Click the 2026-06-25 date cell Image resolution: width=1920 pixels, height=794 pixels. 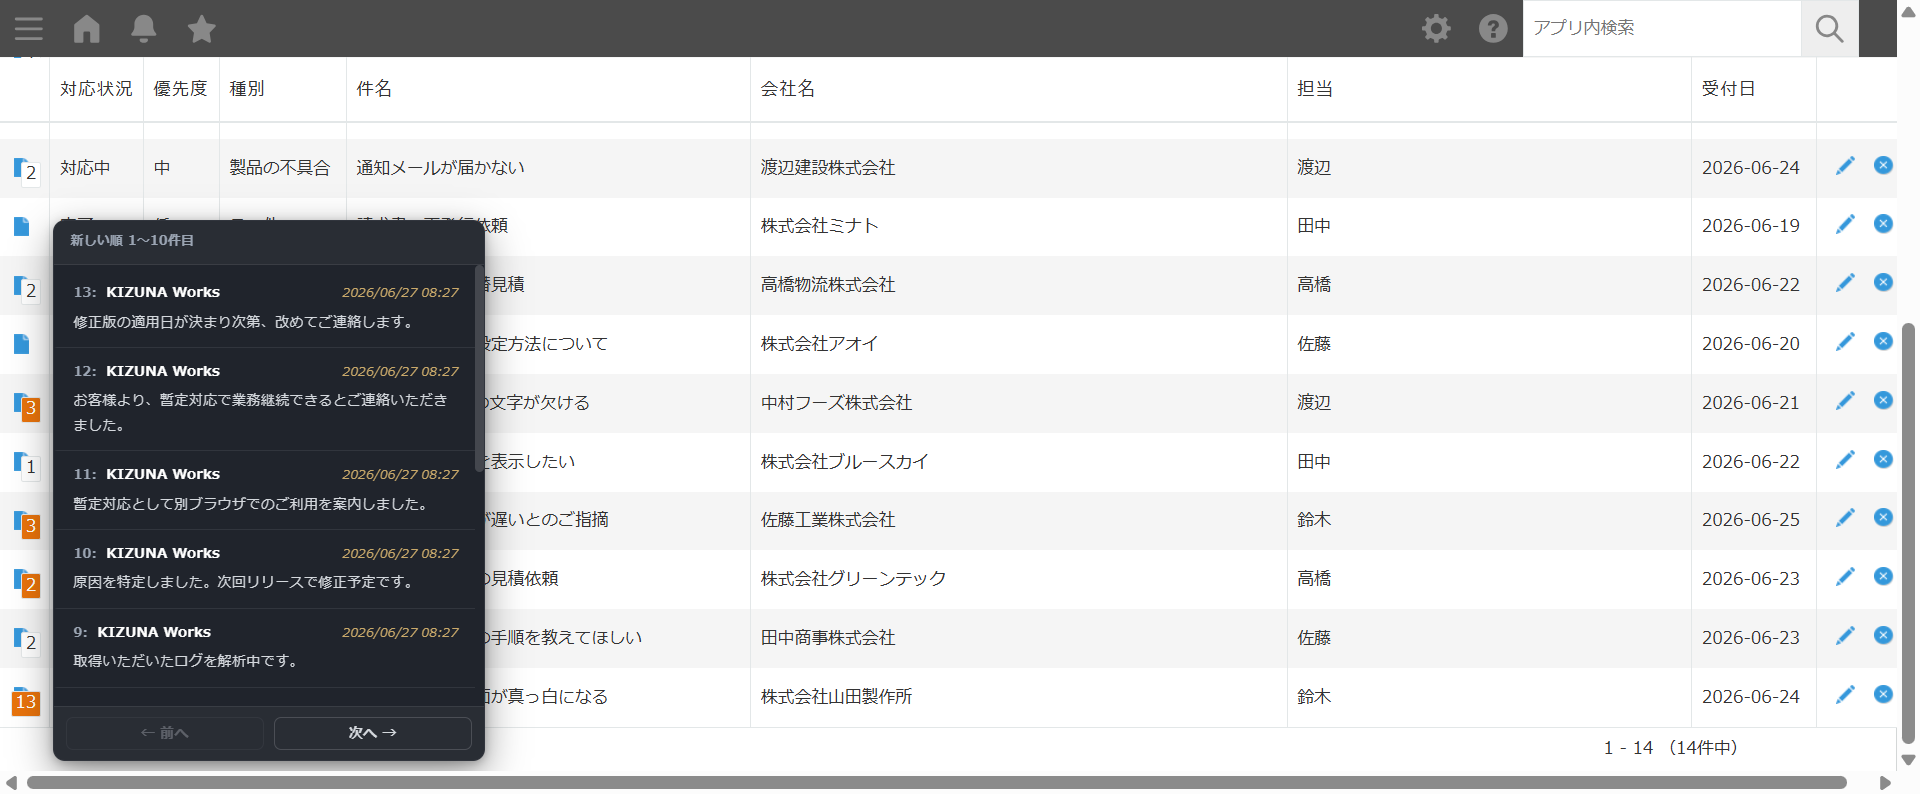(x=1754, y=520)
